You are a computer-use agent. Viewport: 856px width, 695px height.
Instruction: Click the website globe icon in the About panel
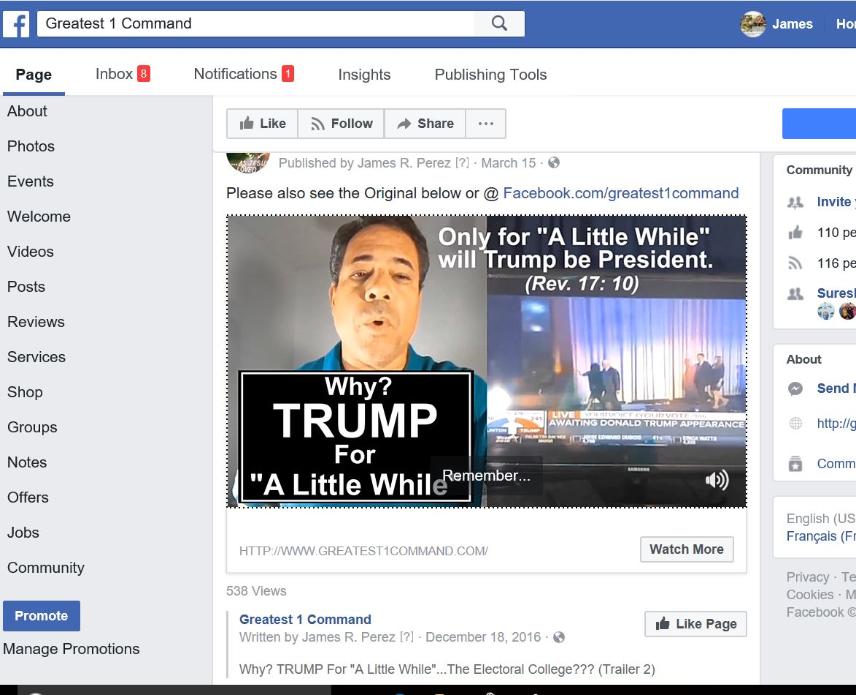[795, 423]
